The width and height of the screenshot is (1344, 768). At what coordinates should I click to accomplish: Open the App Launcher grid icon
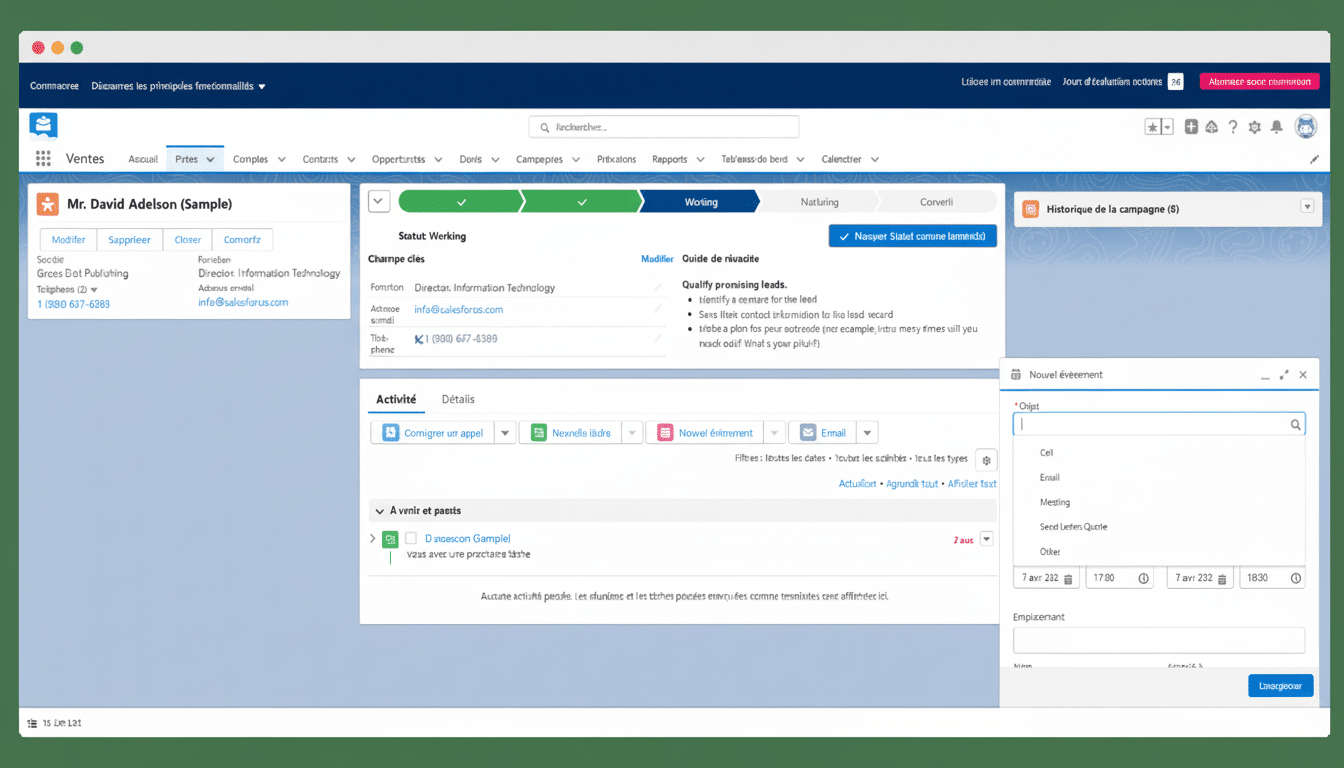[x=43, y=159]
